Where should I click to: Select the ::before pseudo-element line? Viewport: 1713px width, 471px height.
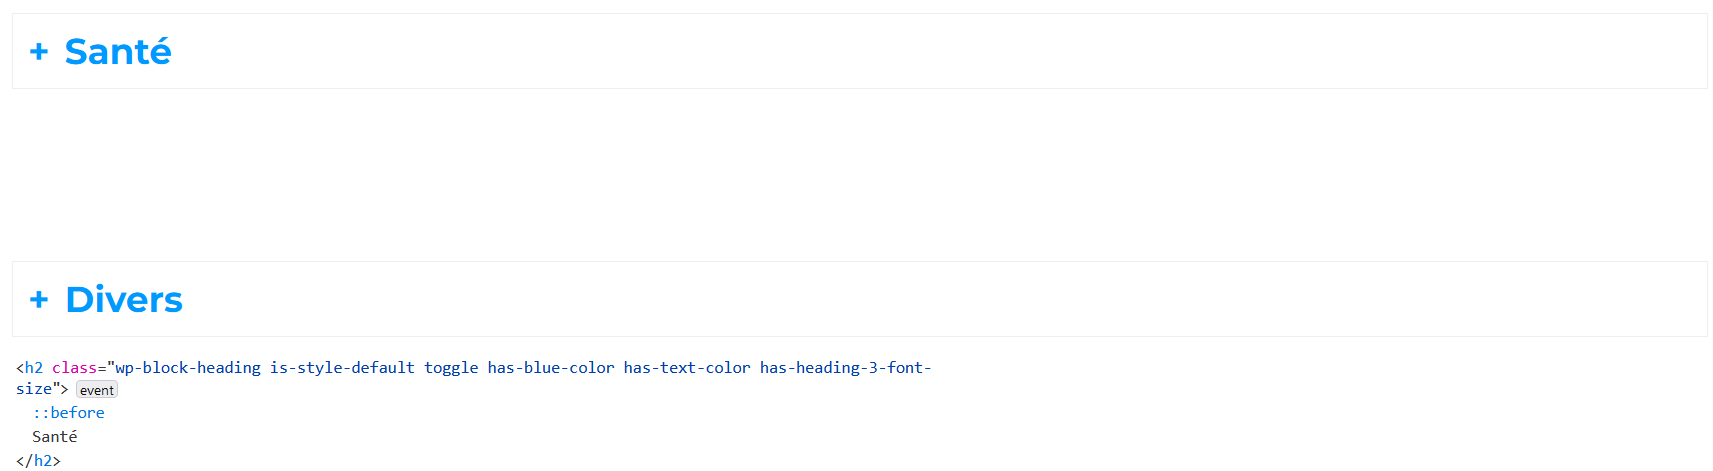pos(68,413)
